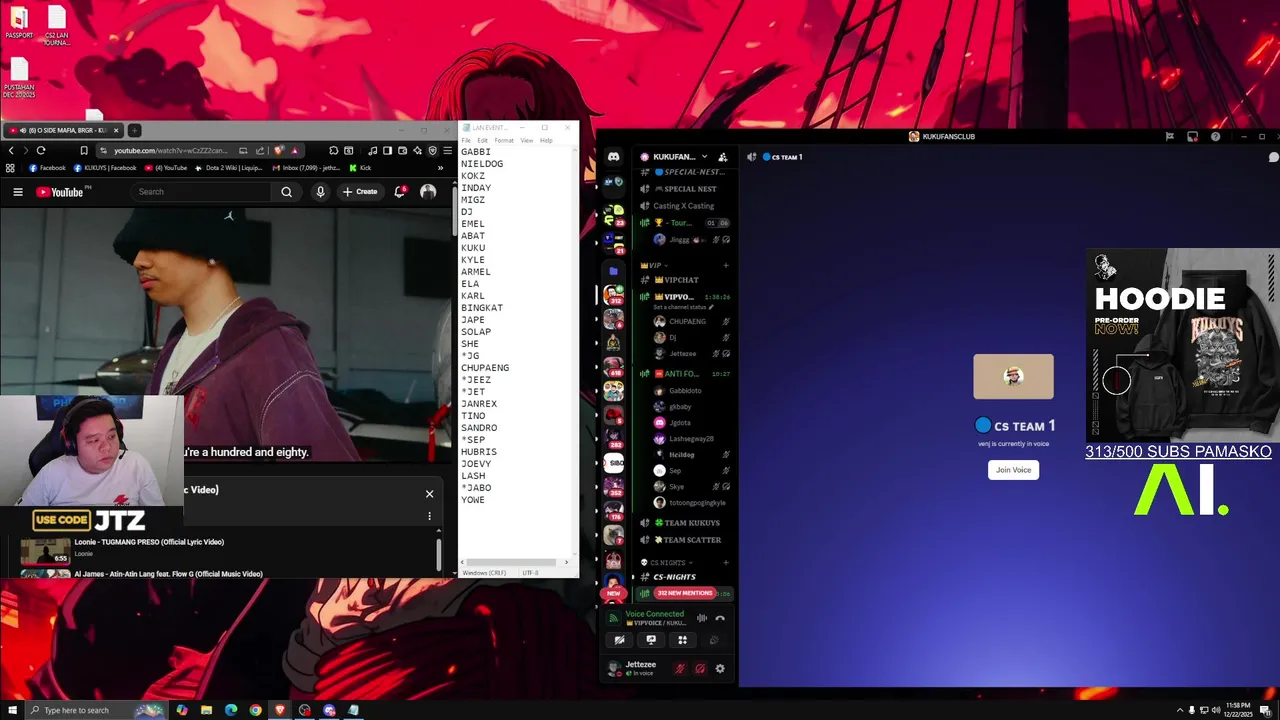Click YouTube Create button
The height and width of the screenshot is (720, 1280).
click(360, 192)
